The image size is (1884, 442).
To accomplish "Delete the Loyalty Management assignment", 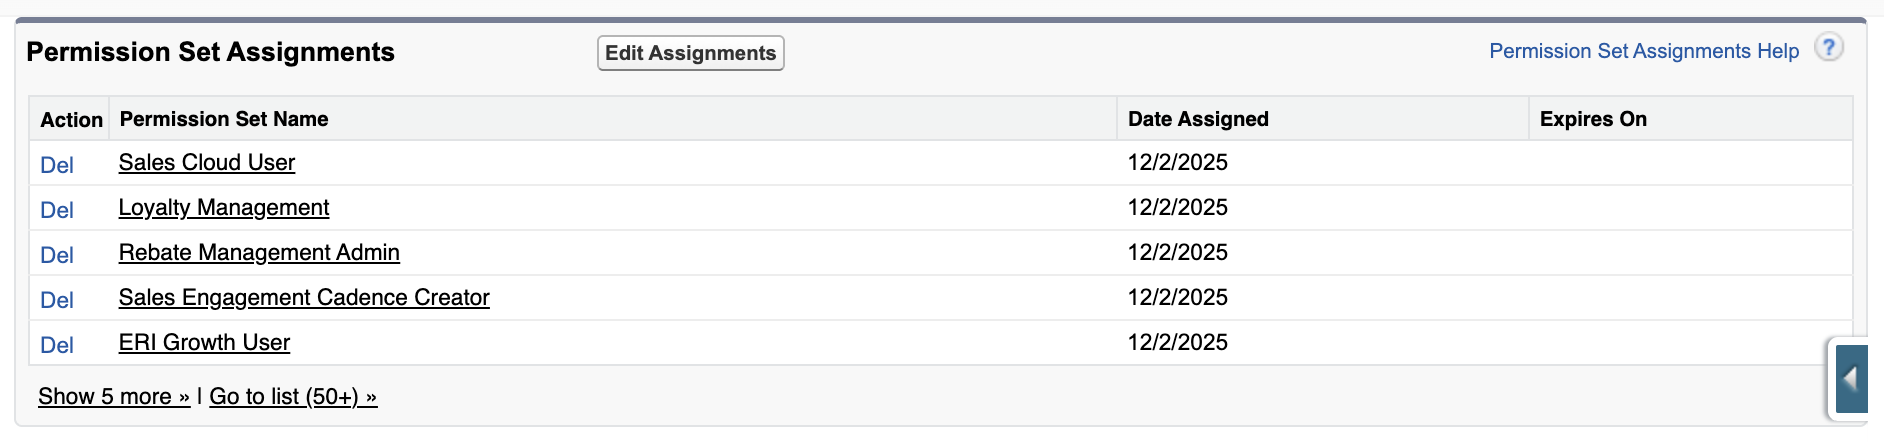I will (57, 210).
